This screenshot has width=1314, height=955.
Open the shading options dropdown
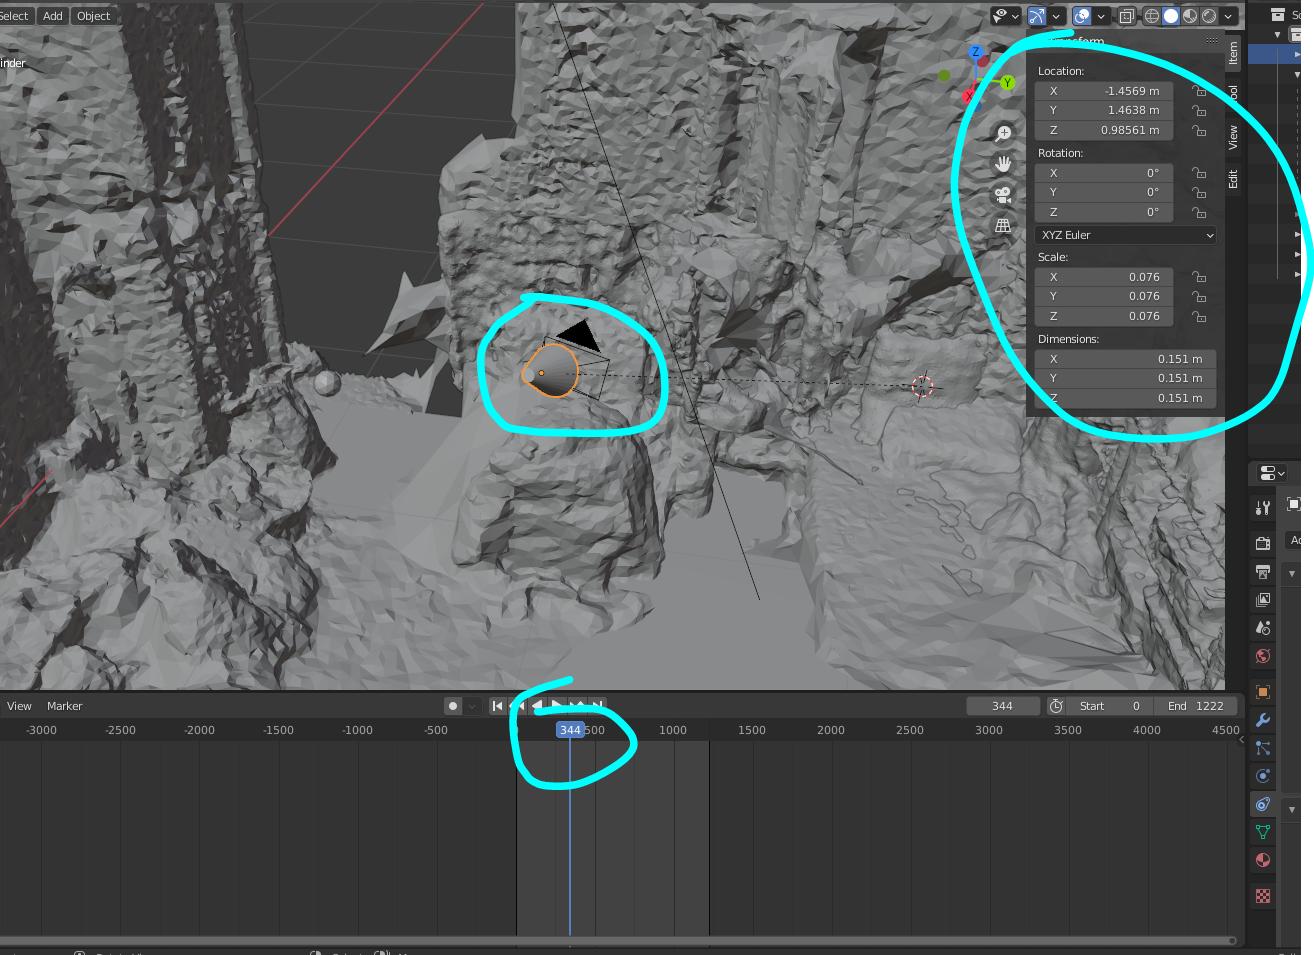[1228, 16]
